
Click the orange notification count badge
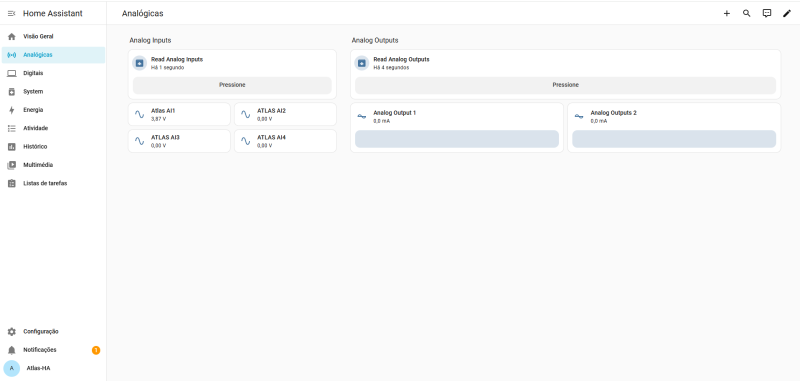point(96,350)
